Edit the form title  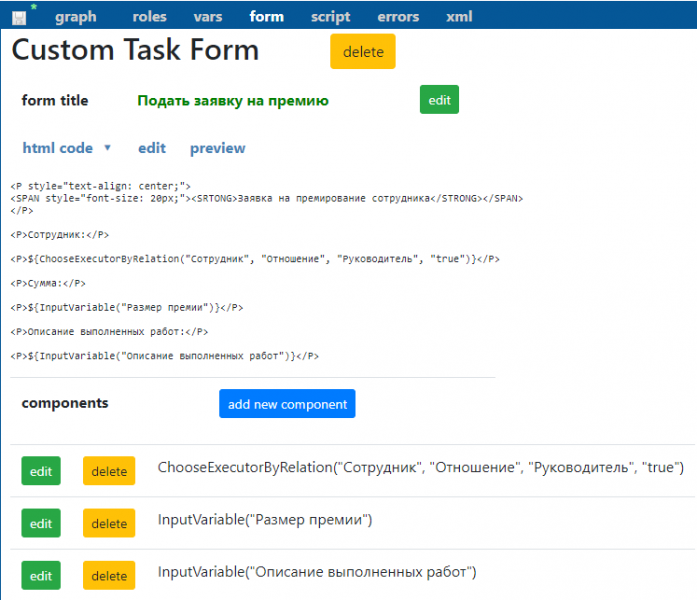coord(439,100)
